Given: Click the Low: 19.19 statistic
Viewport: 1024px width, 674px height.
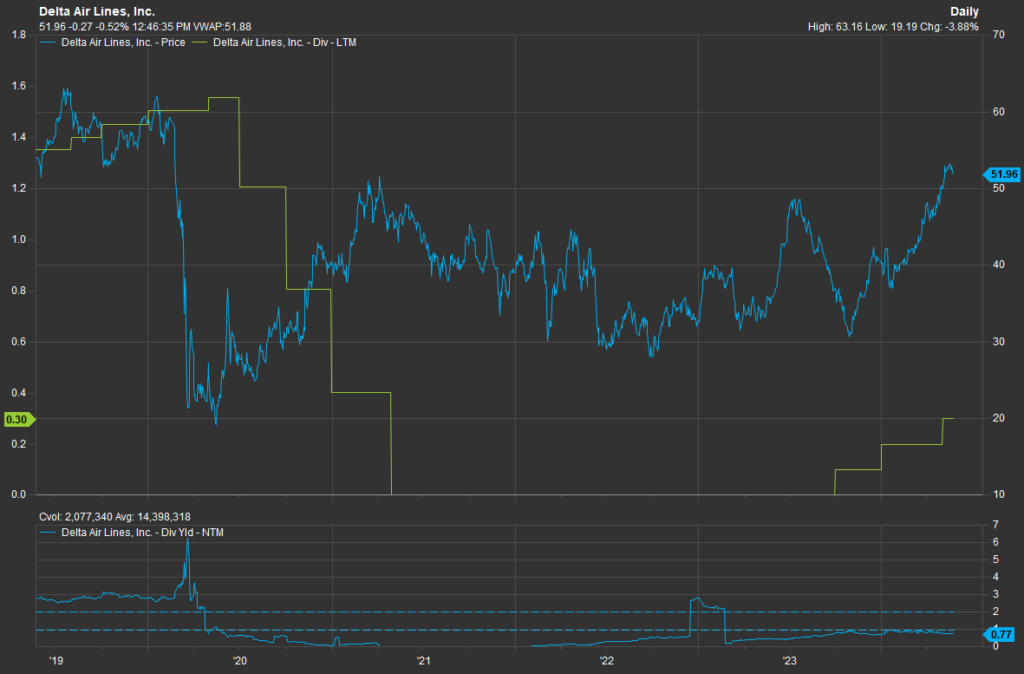Looking at the screenshot, I should point(889,27).
